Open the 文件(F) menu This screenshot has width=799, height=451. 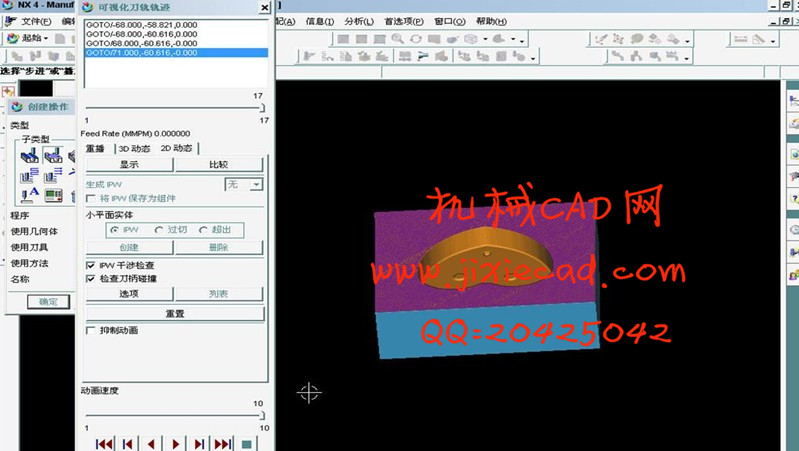(x=35, y=21)
